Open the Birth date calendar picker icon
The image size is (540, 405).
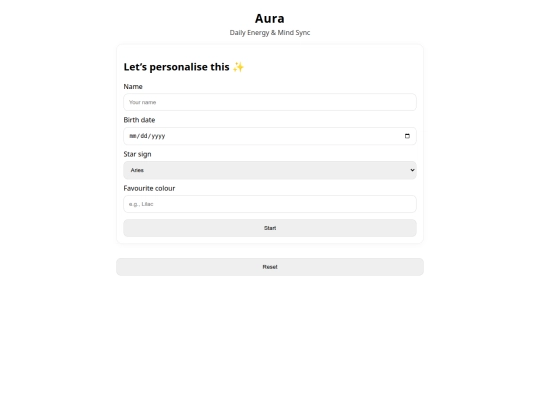tap(407, 136)
